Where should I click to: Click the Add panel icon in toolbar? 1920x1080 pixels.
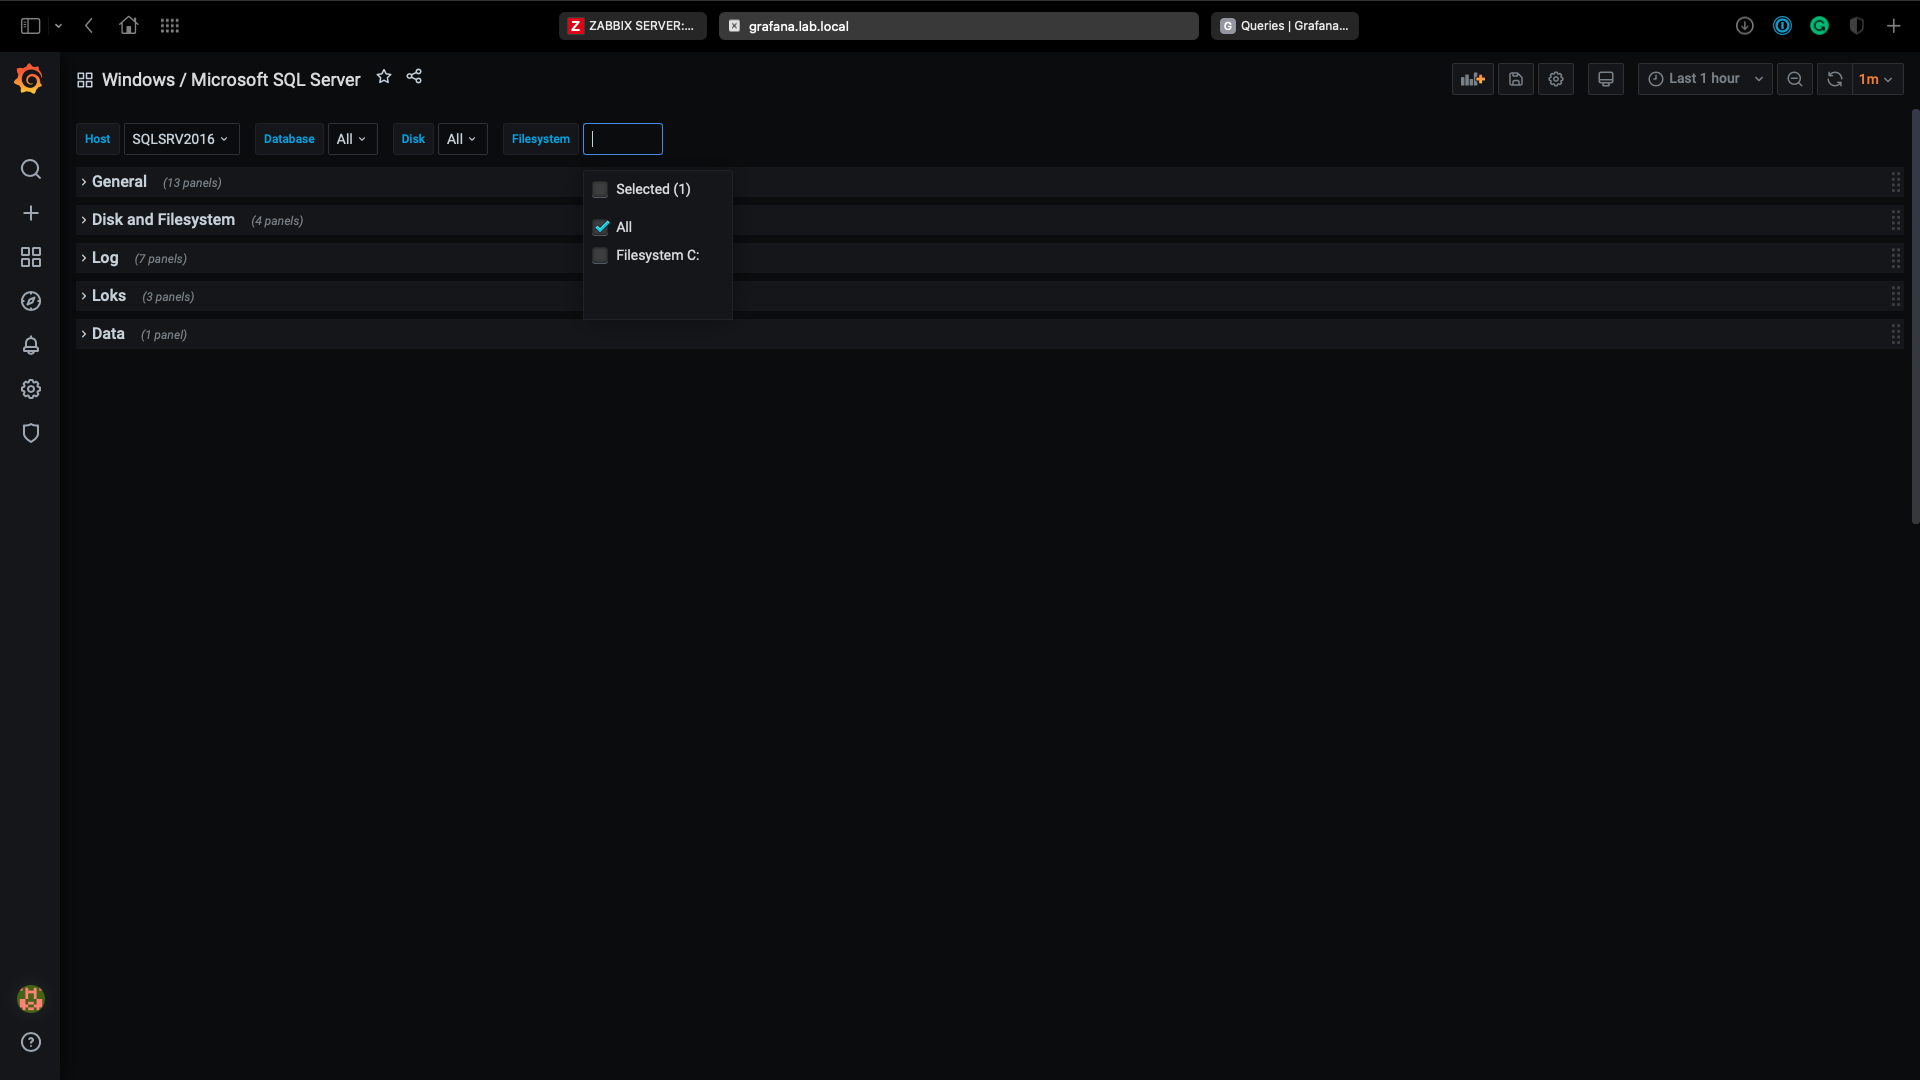pos(1472,79)
